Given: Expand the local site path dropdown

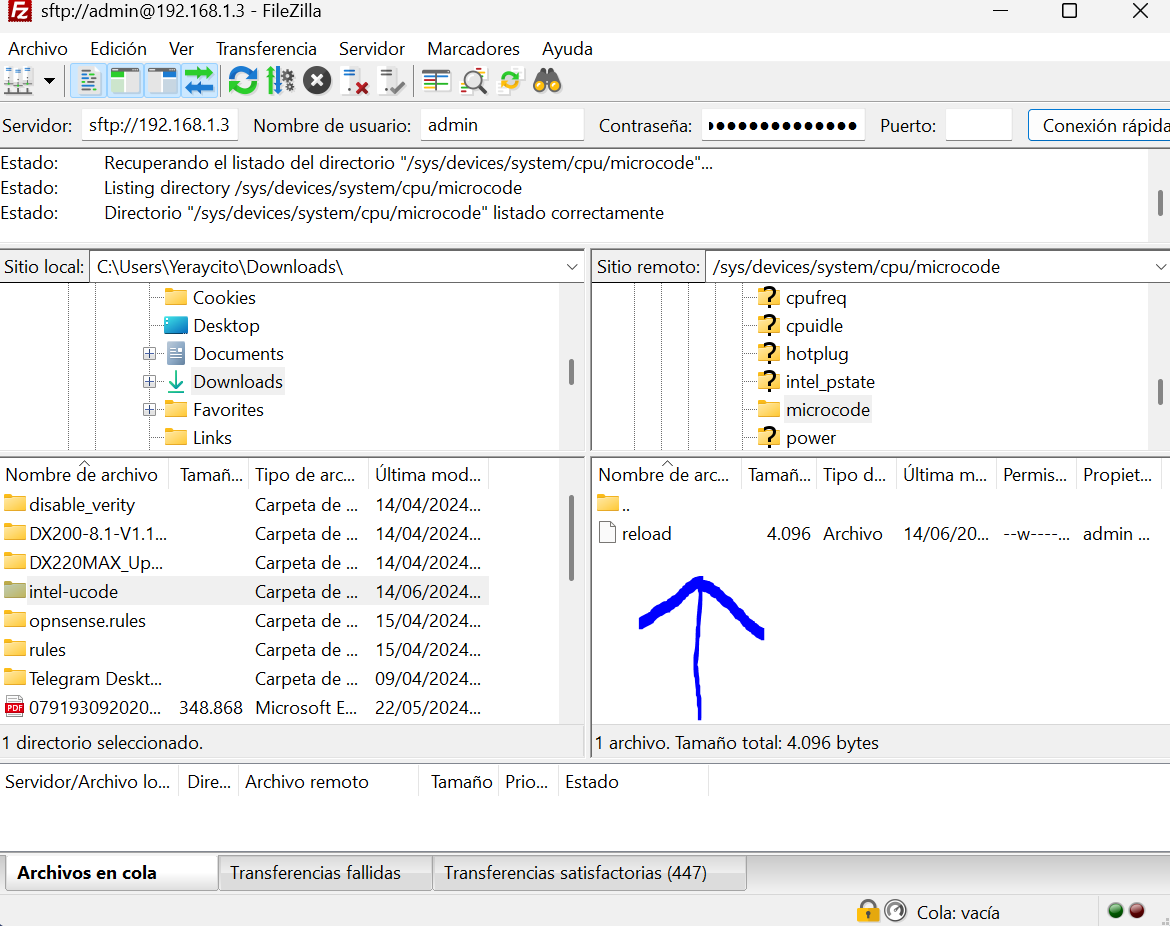Looking at the screenshot, I should [x=572, y=267].
